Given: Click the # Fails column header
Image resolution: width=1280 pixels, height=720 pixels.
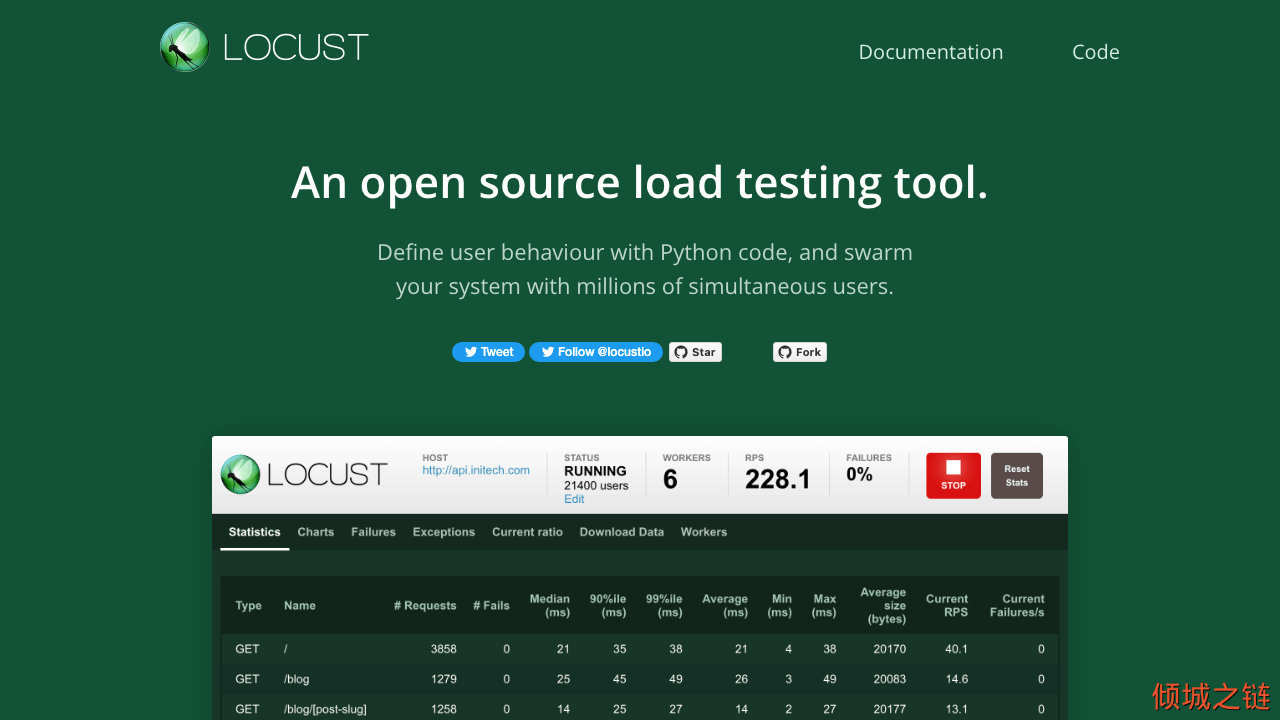Looking at the screenshot, I should pos(491,605).
